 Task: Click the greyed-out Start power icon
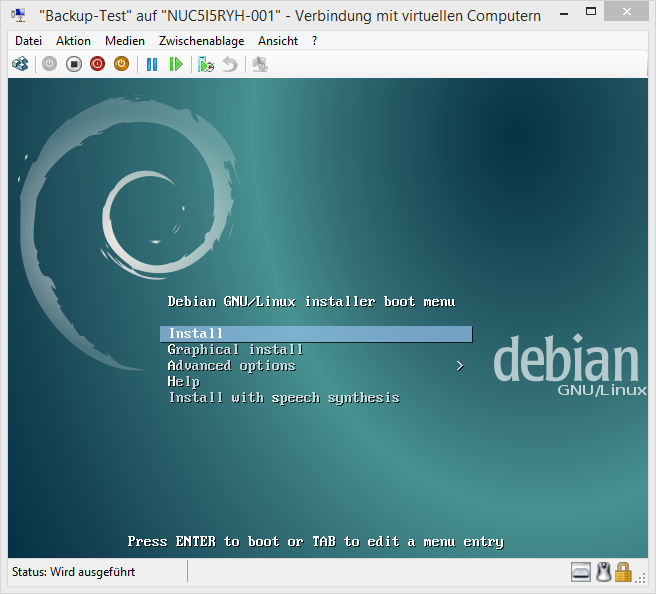(x=49, y=64)
